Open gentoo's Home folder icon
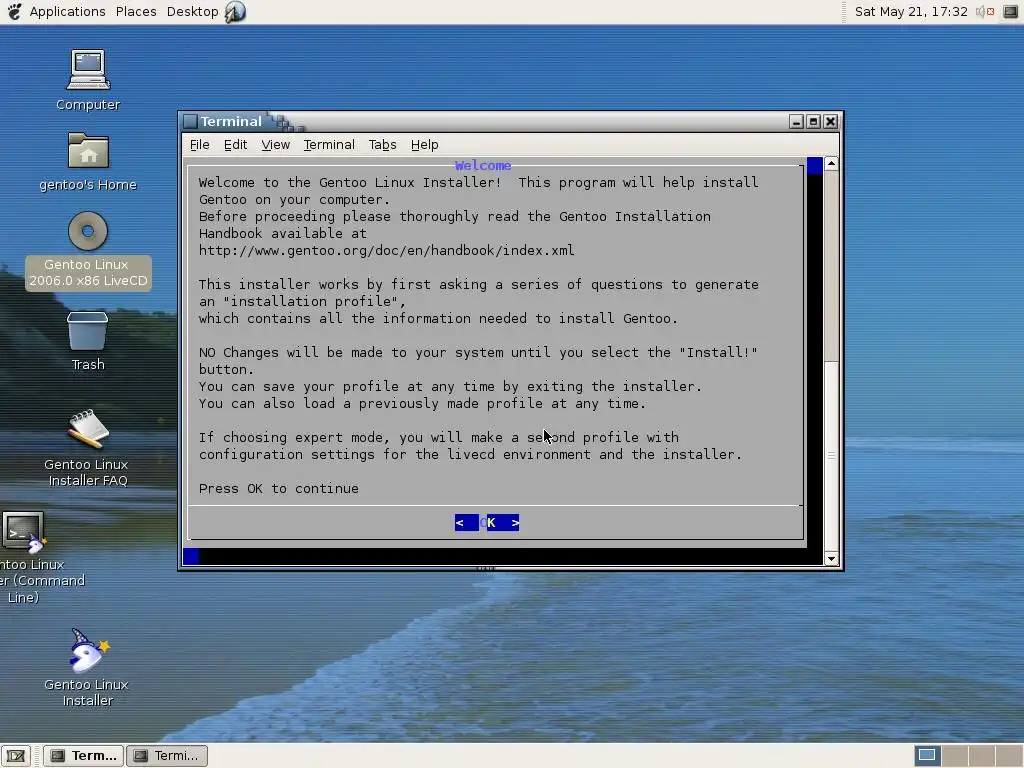1024x768 pixels. click(x=88, y=151)
